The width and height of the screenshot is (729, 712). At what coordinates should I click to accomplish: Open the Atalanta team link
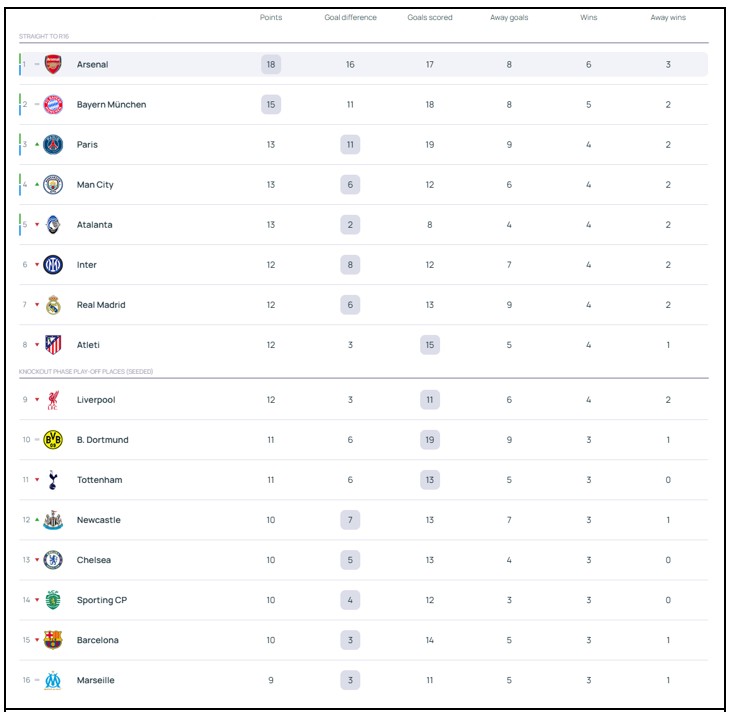(94, 225)
